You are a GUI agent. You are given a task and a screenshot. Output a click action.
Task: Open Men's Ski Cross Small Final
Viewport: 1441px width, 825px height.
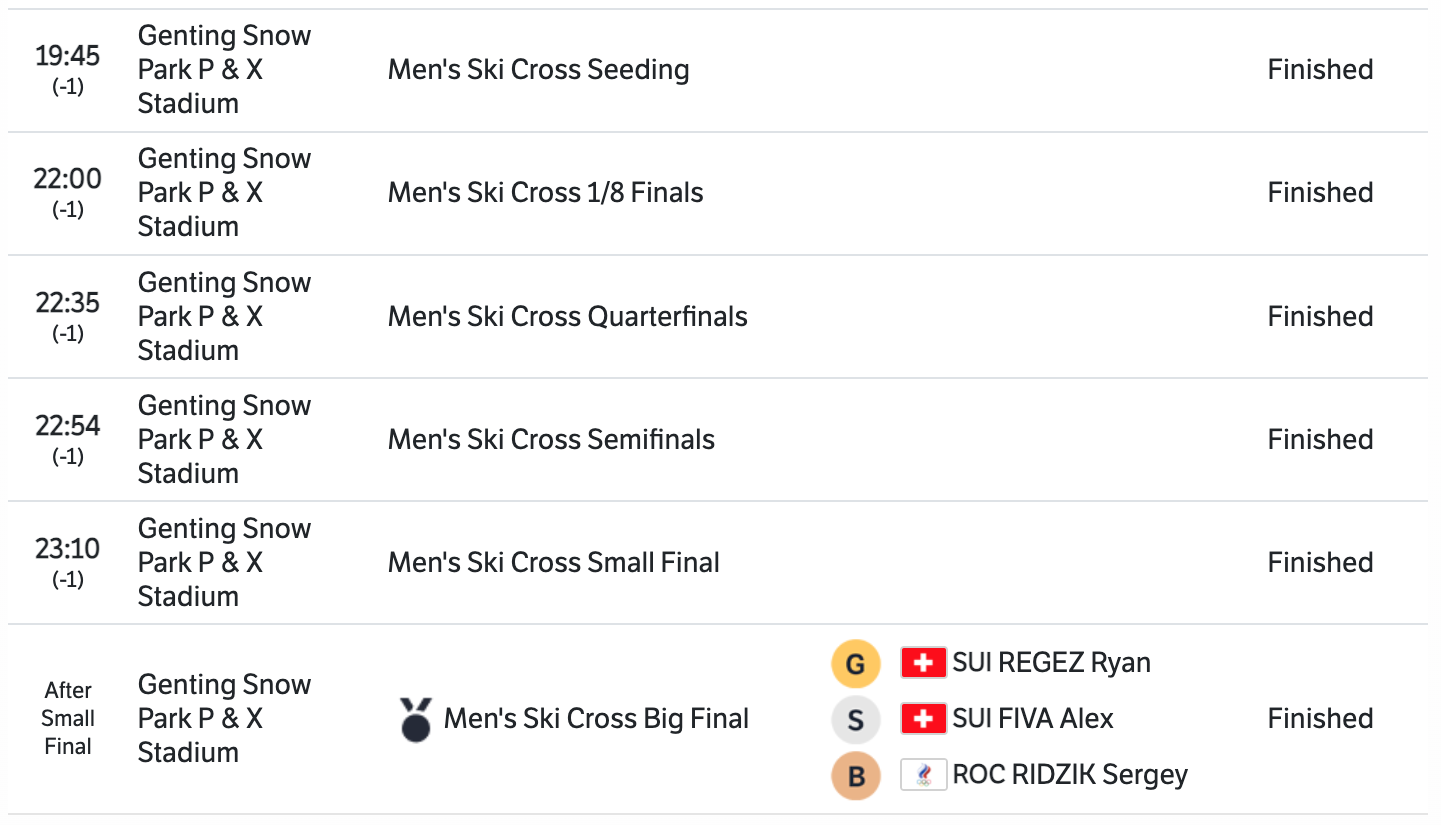(x=553, y=563)
